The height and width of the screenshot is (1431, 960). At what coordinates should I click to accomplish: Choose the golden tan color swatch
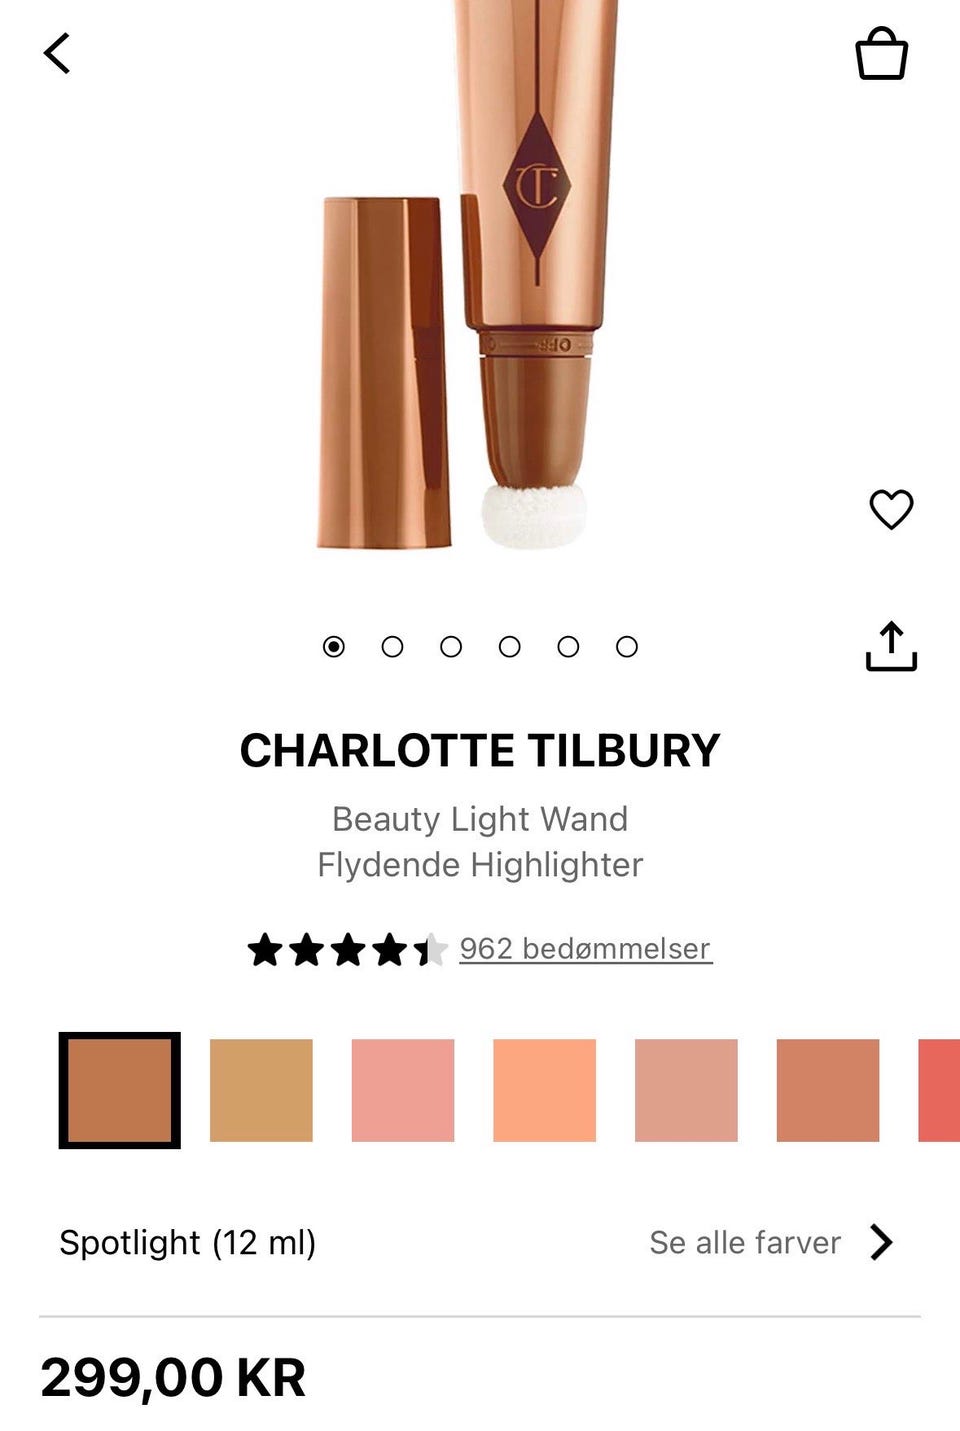(x=261, y=1090)
